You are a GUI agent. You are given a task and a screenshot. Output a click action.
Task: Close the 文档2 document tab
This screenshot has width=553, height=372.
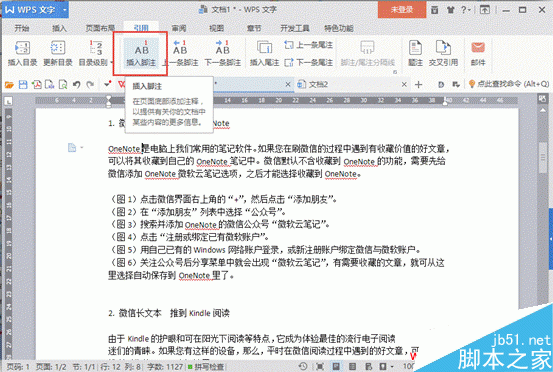coord(404,85)
